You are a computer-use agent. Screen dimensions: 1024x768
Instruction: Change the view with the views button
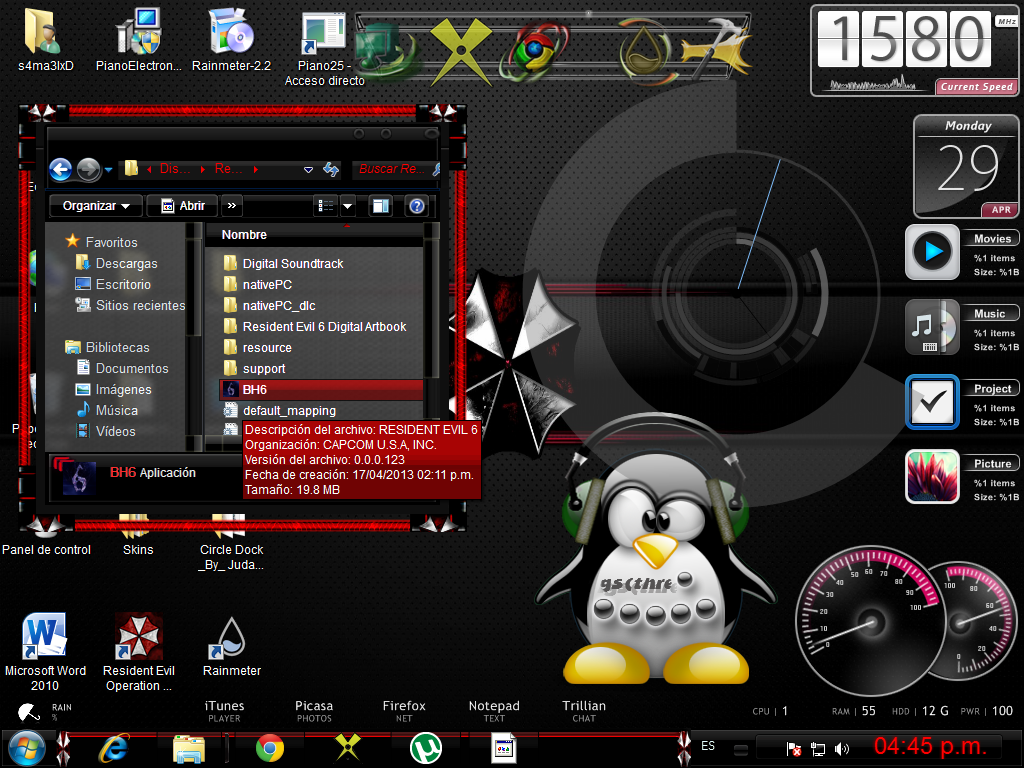326,206
